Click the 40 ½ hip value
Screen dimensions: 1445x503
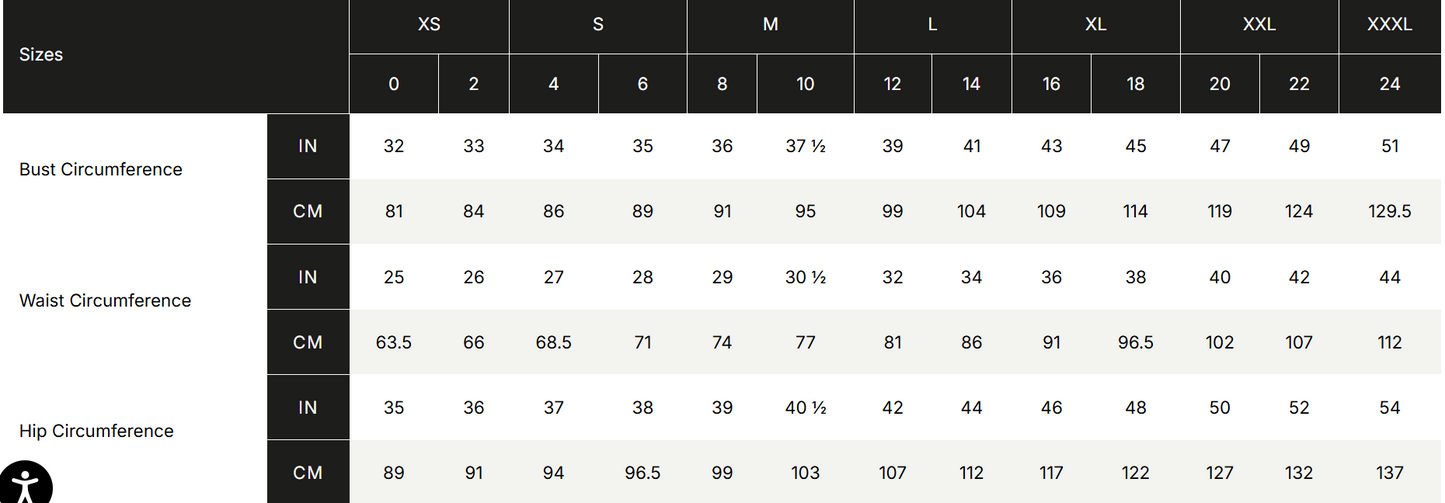coord(805,407)
